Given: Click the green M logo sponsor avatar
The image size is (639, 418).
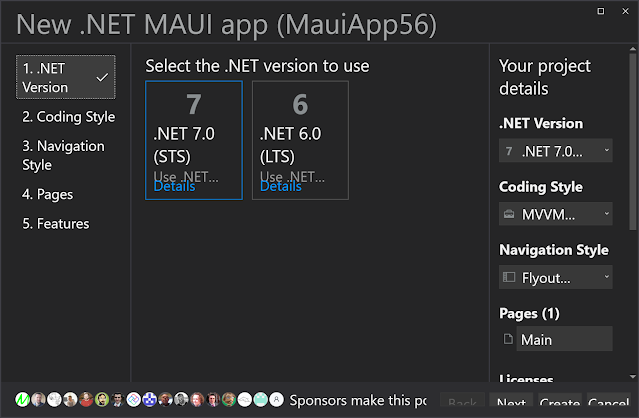Looking at the screenshot, I should point(22,400).
